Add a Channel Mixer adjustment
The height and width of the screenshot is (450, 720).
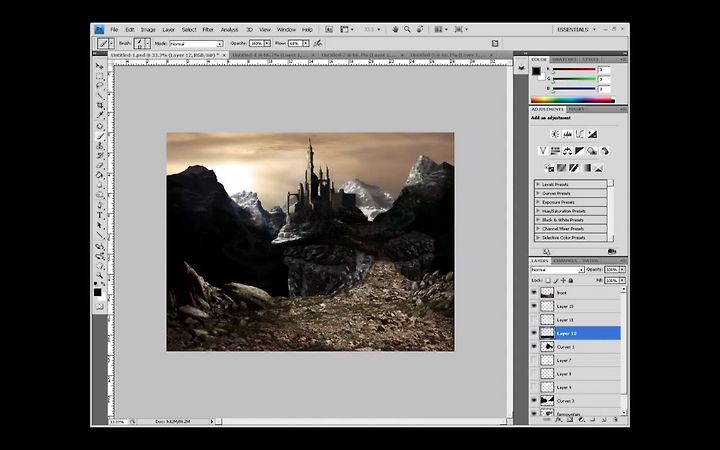[605, 151]
